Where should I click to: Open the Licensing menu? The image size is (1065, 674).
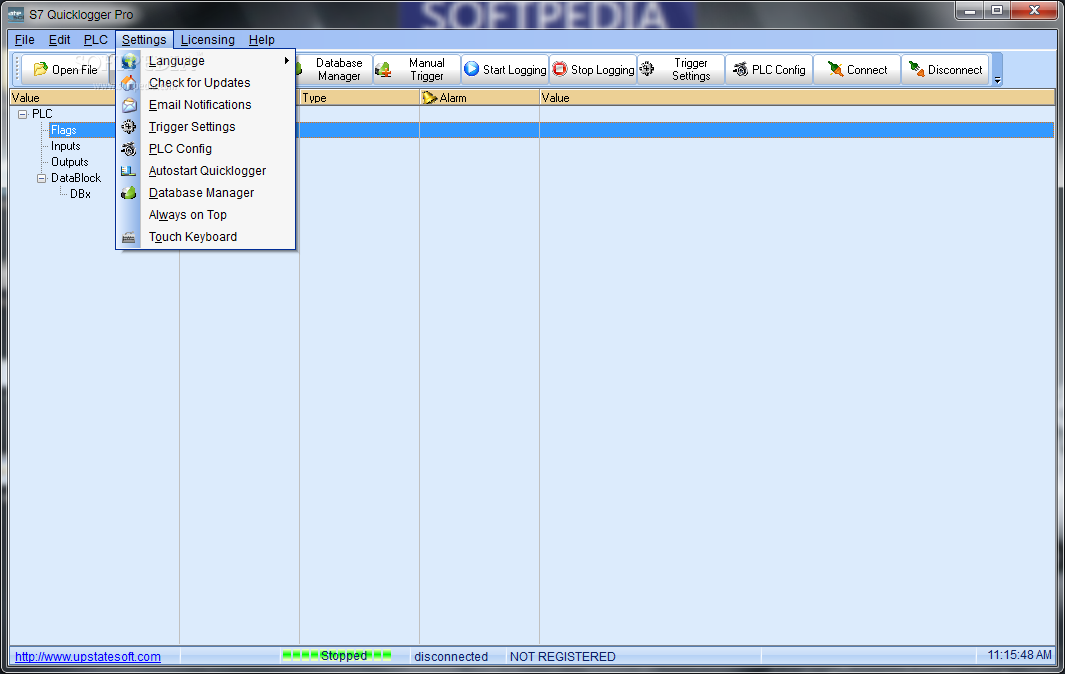208,39
